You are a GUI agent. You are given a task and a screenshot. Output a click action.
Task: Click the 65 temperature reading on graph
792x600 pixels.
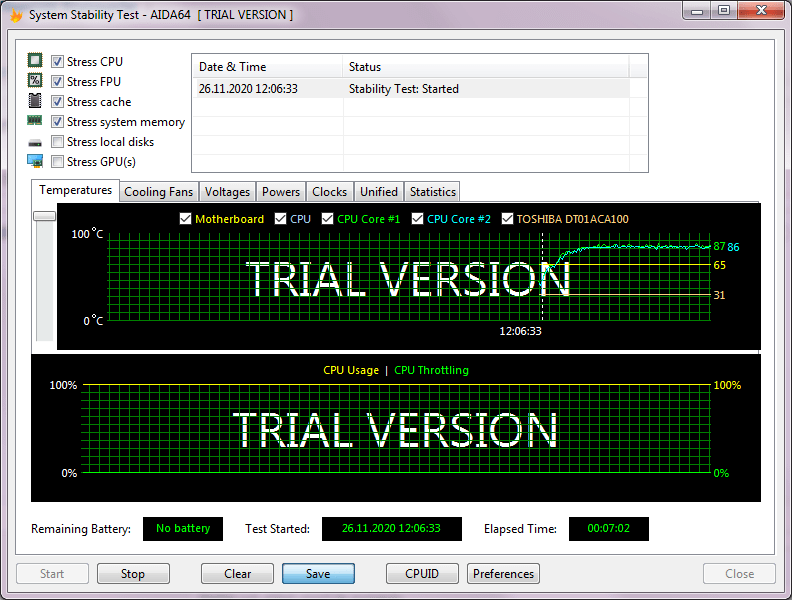(719, 265)
